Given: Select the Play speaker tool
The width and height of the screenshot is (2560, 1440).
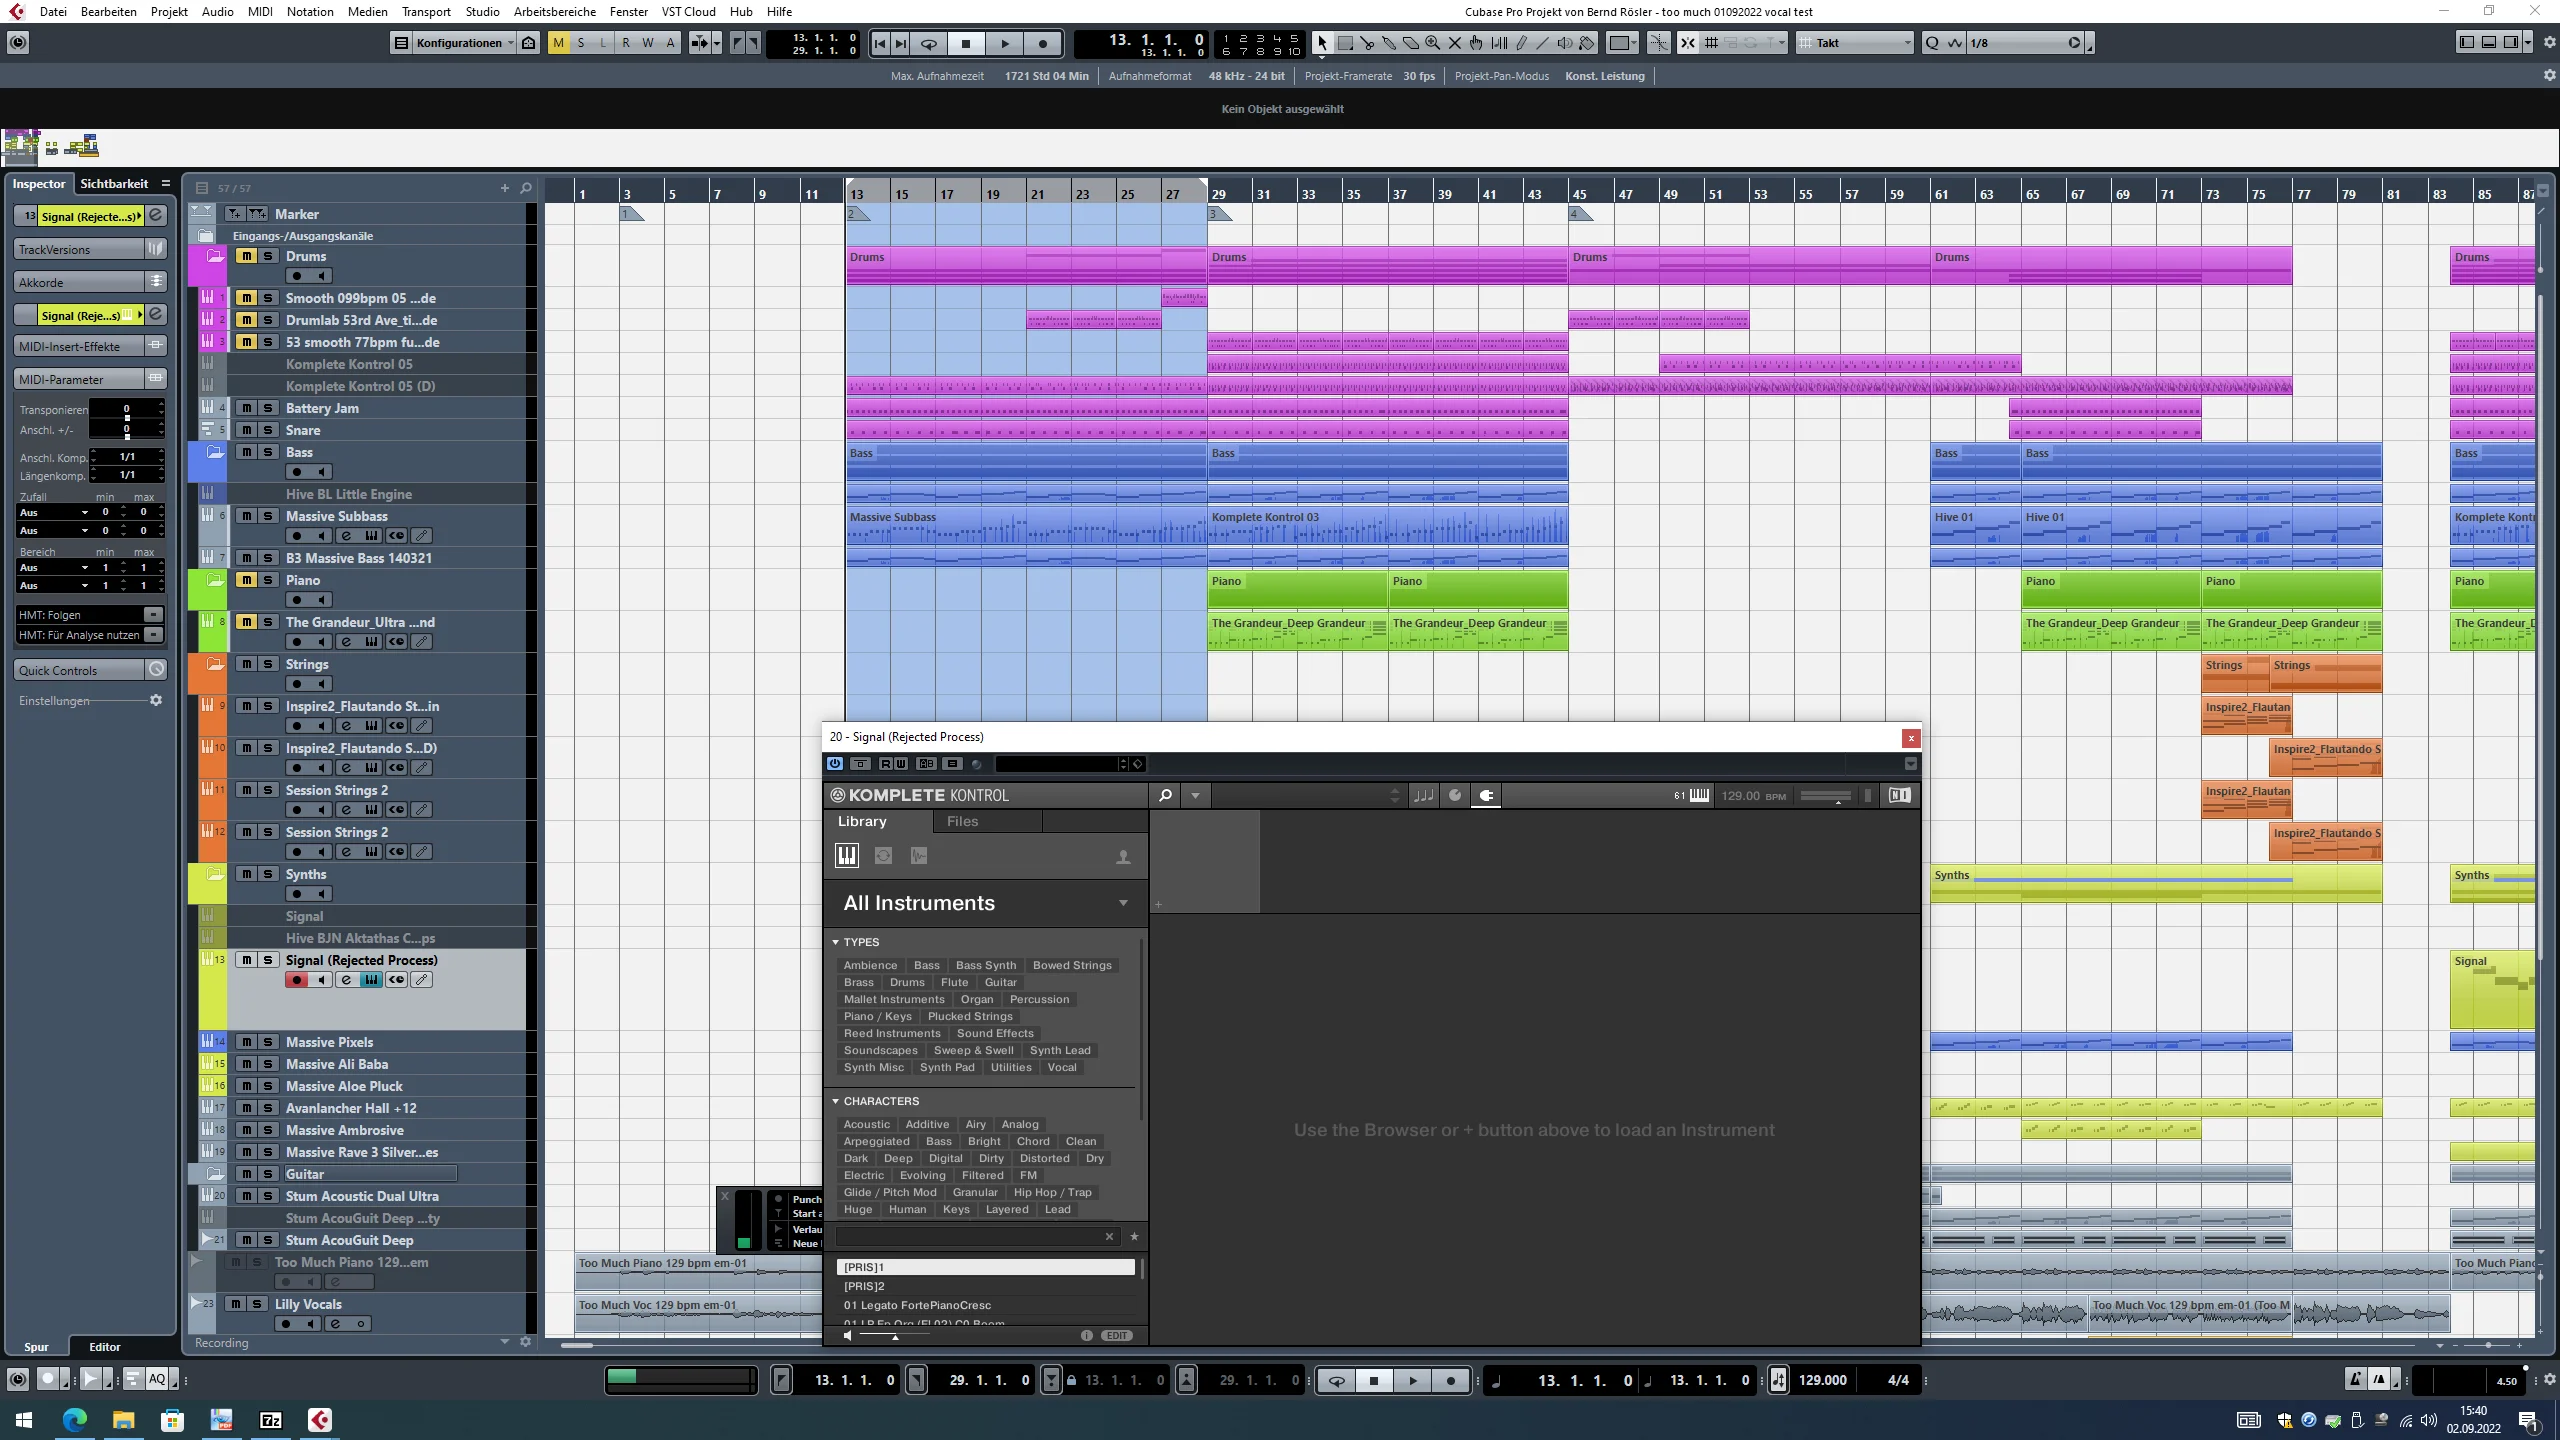Looking at the screenshot, I should tap(1565, 43).
